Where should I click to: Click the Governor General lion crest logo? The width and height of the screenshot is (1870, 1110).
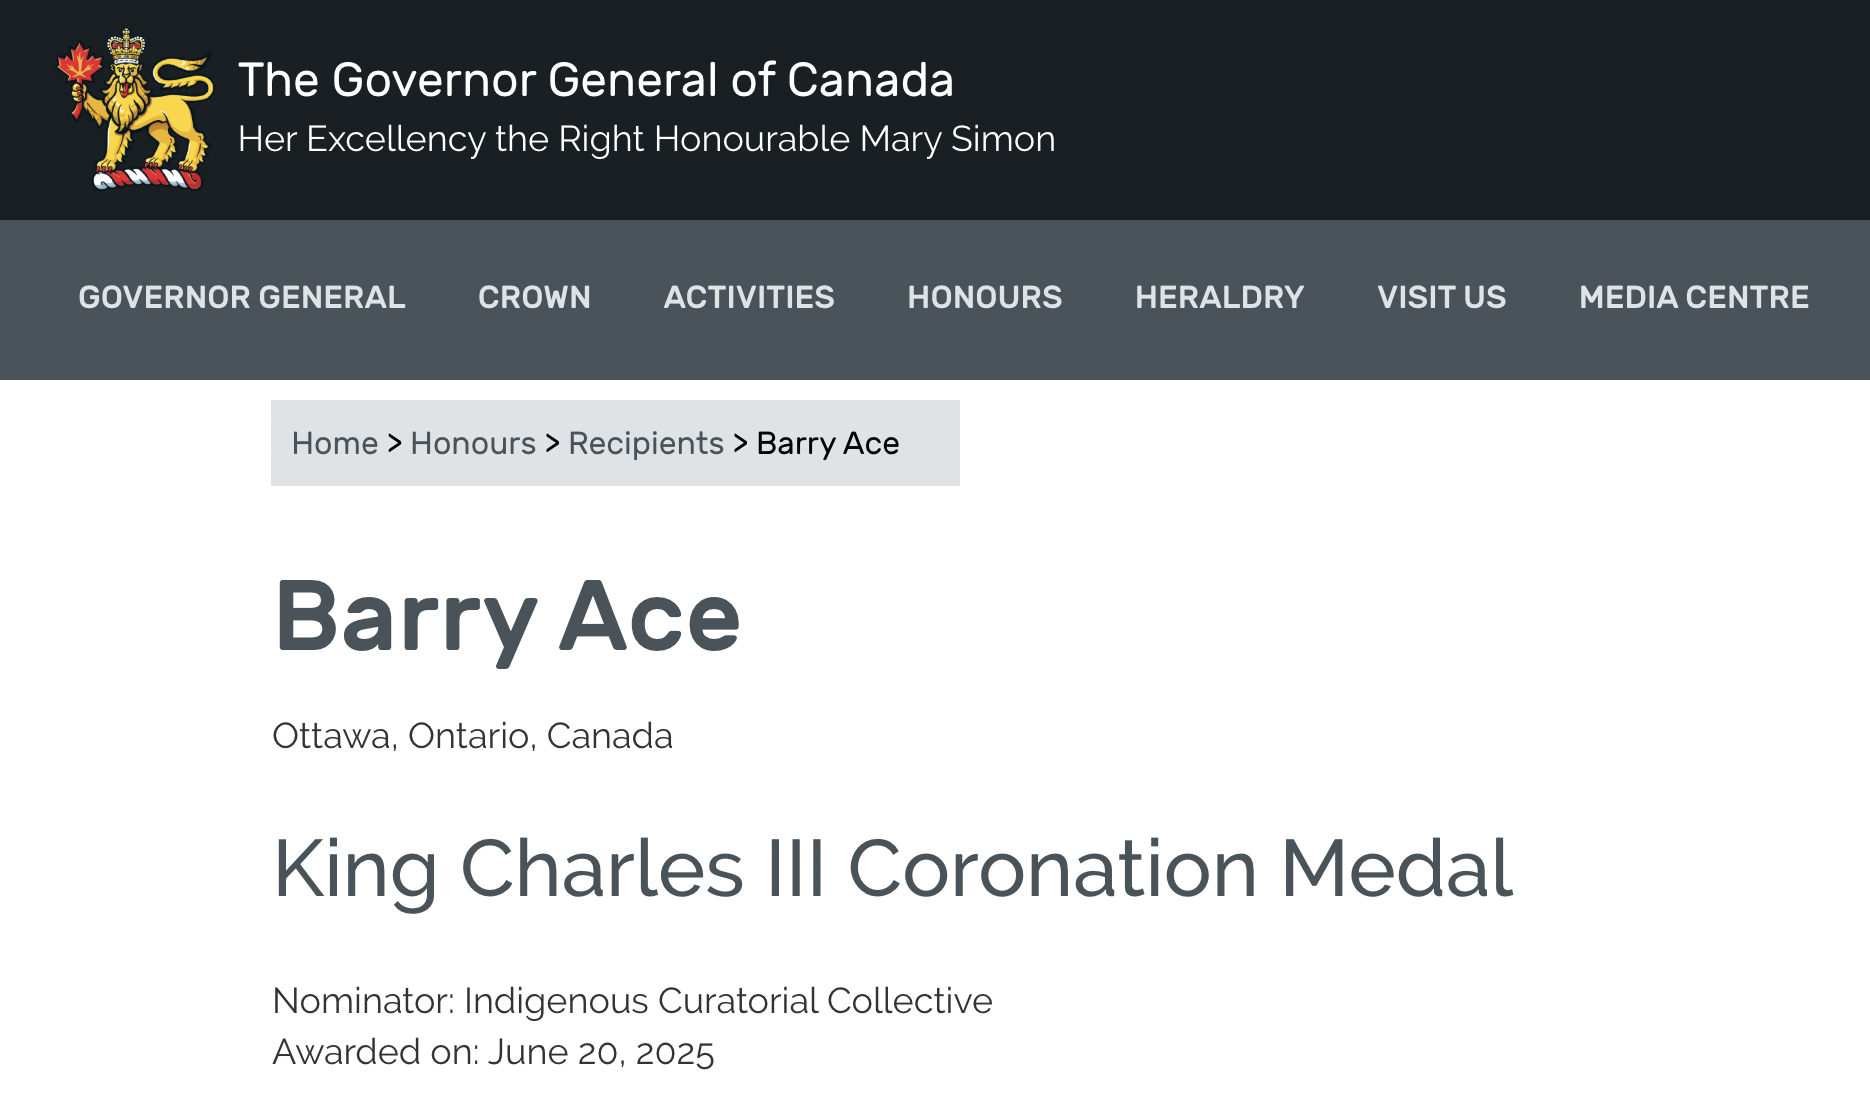[135, 110]
